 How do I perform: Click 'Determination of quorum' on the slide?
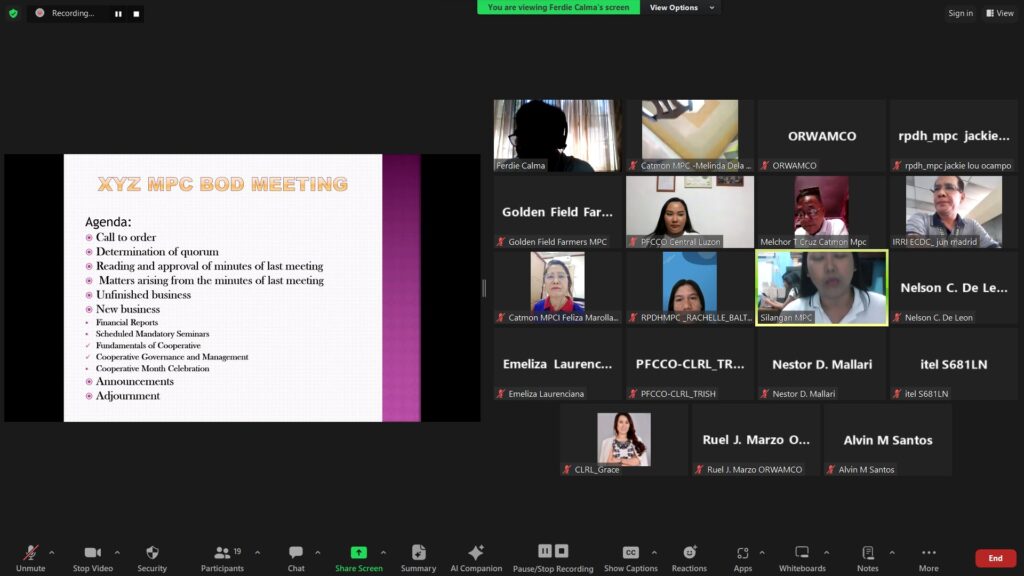[157, 251]
